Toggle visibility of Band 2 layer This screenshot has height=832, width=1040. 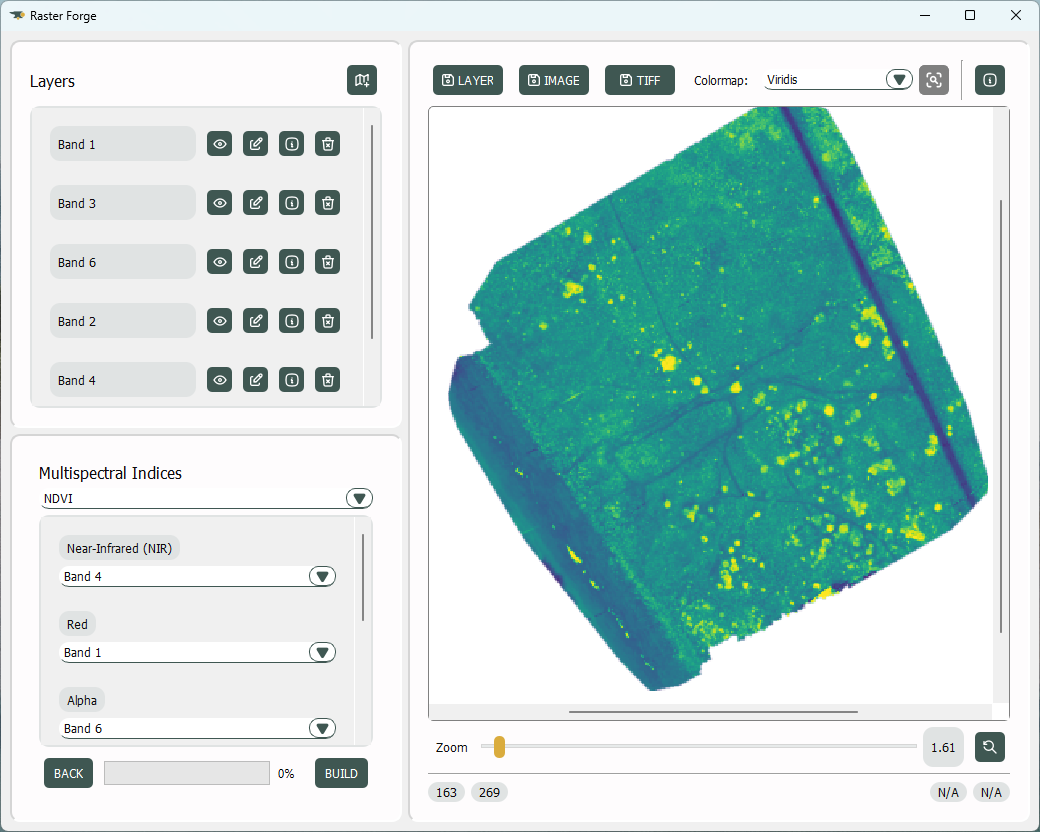220,321
